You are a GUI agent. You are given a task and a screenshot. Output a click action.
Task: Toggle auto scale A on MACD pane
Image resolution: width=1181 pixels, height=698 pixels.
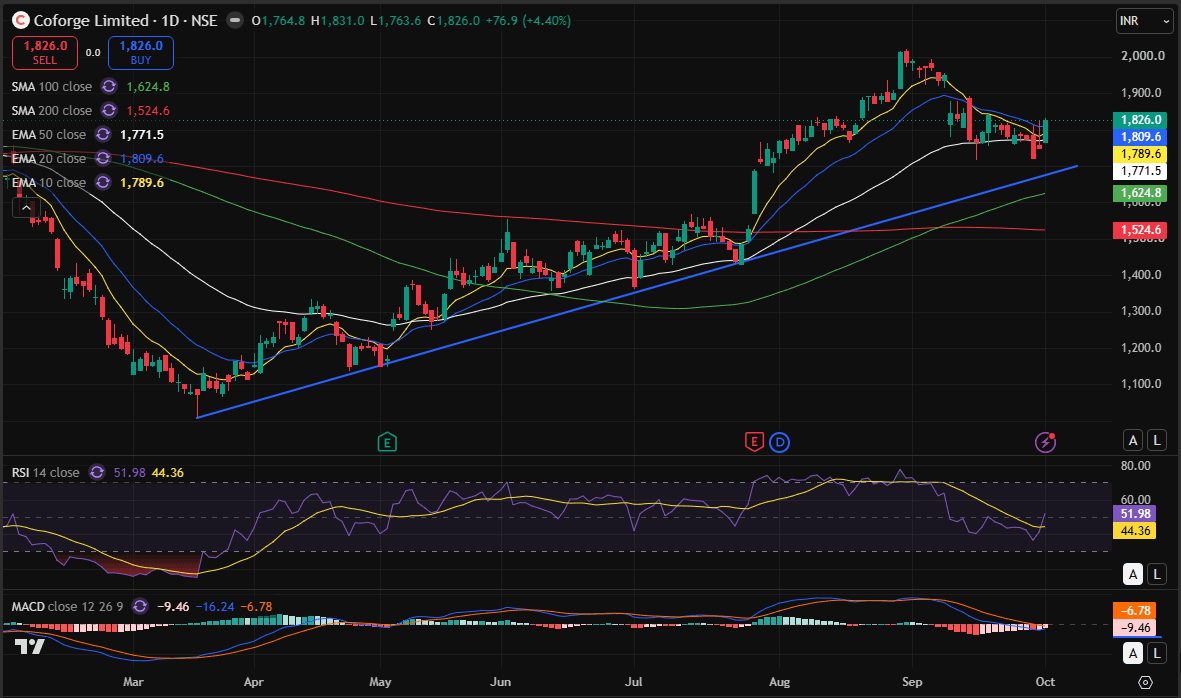[1133, 654]
